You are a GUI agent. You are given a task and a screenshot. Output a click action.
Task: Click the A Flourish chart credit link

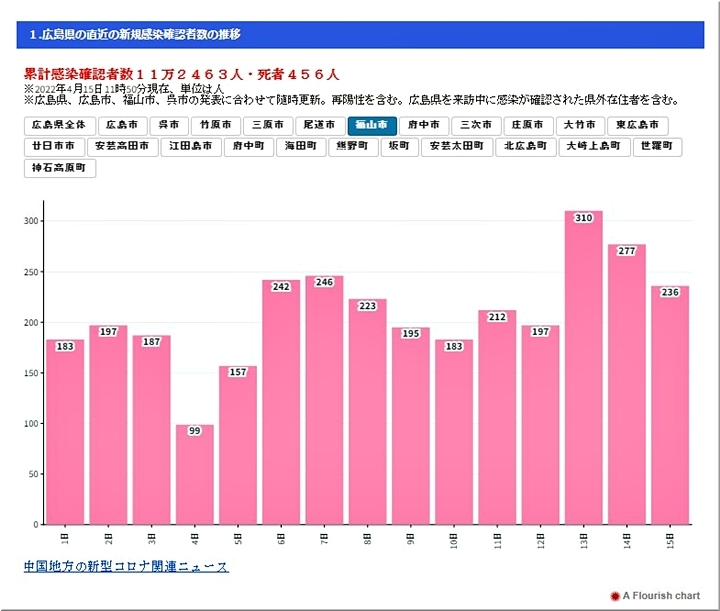[x=661, y=595]
